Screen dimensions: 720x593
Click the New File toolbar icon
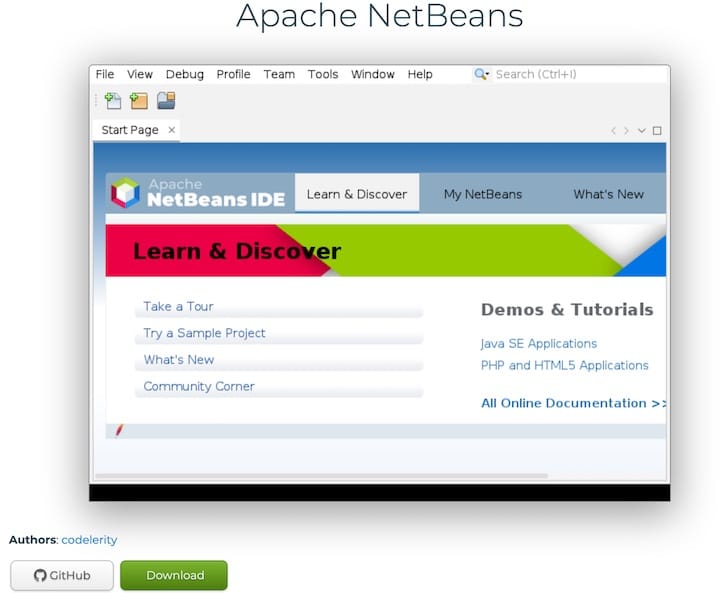[x=112, y=101]
